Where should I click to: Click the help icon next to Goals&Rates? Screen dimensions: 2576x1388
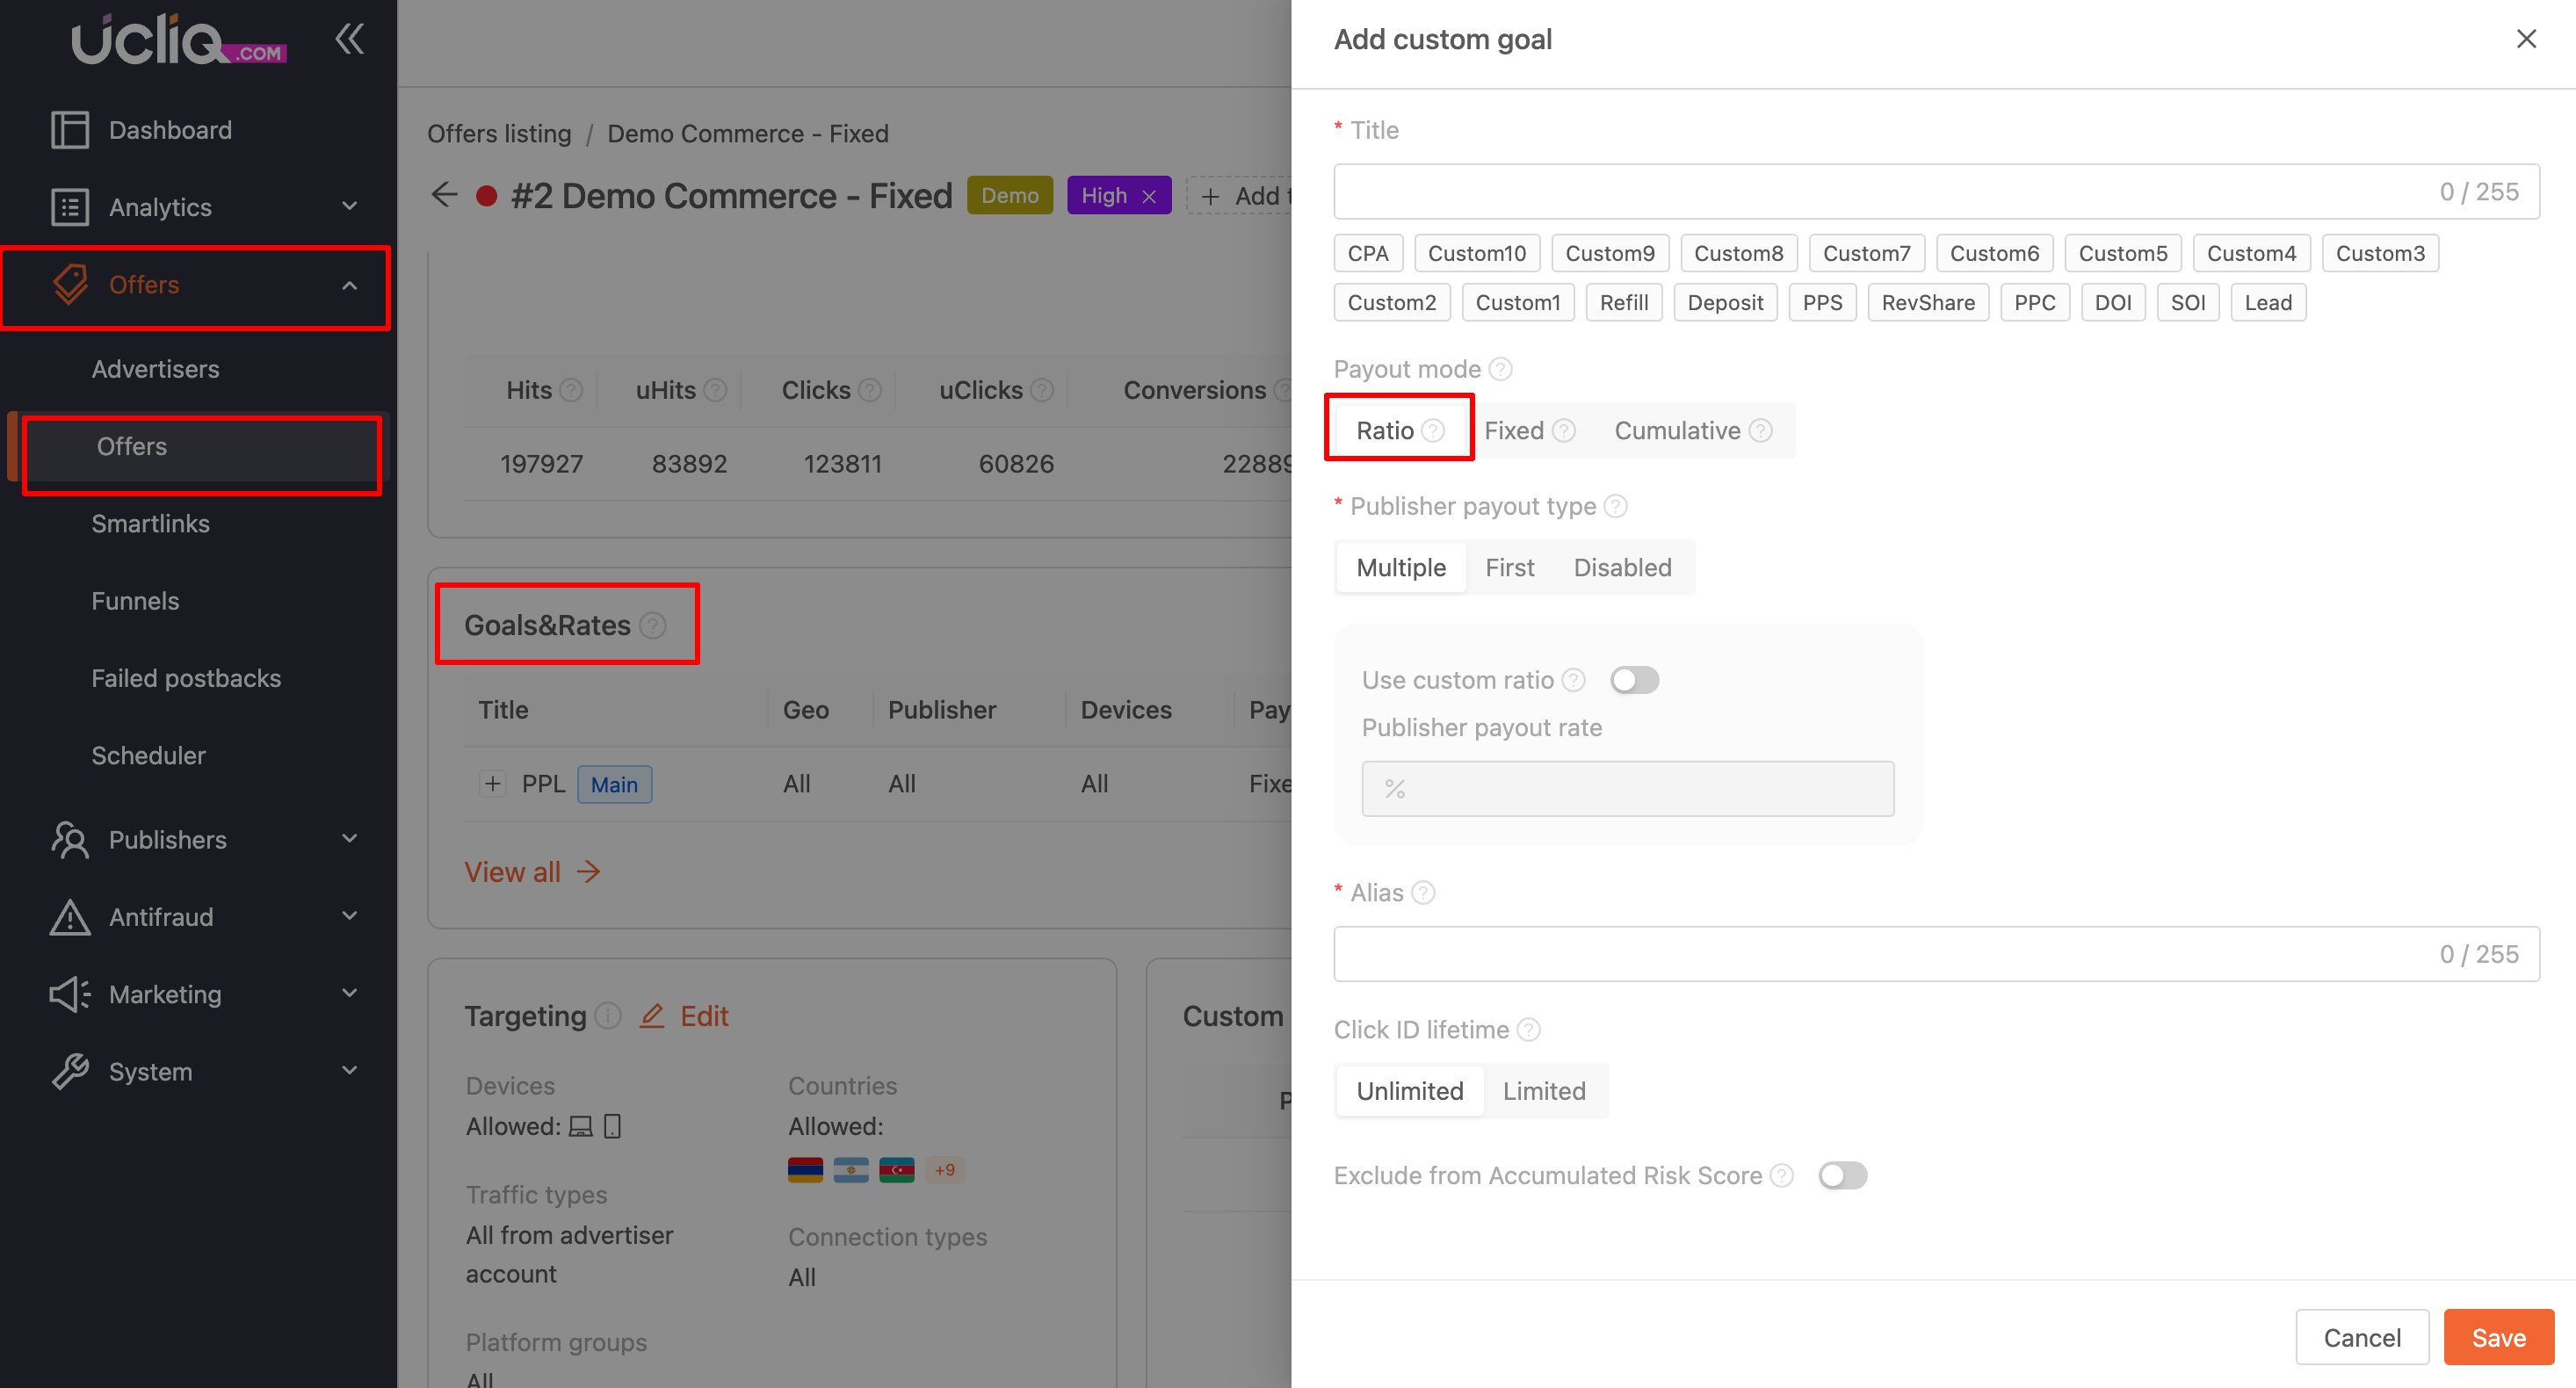(653, 626)
